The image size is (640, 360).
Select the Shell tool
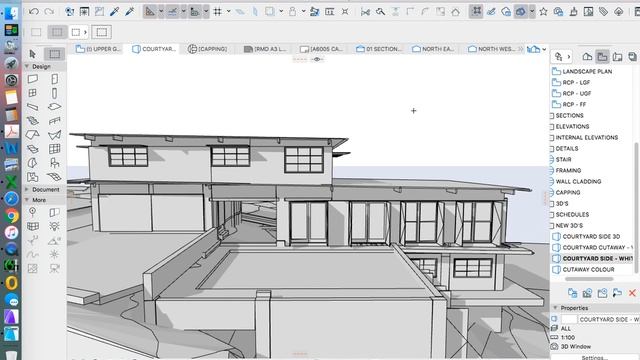point(54,135)
